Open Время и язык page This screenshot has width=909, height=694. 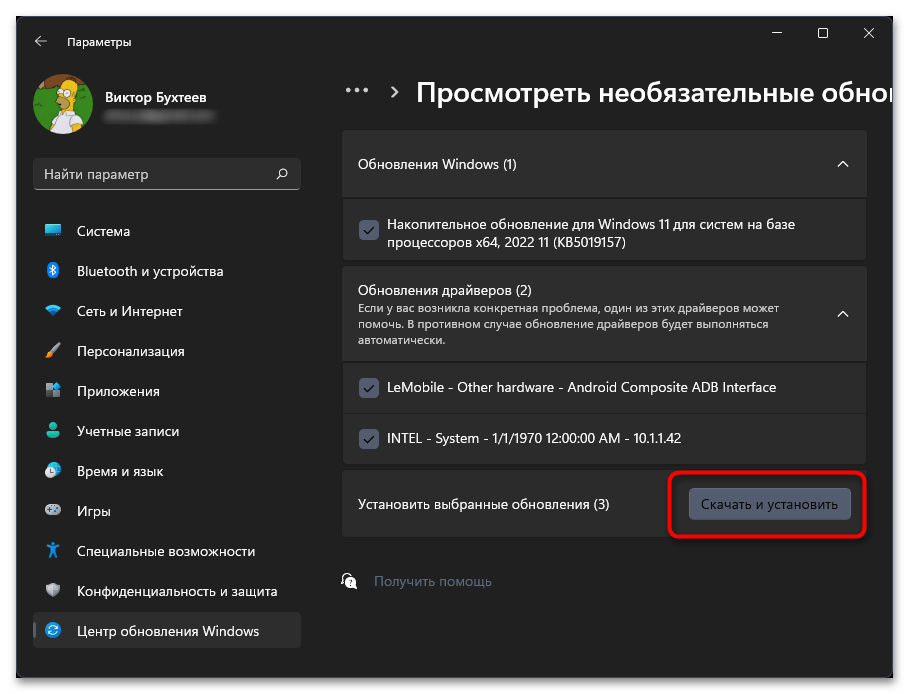pos(167,471)
